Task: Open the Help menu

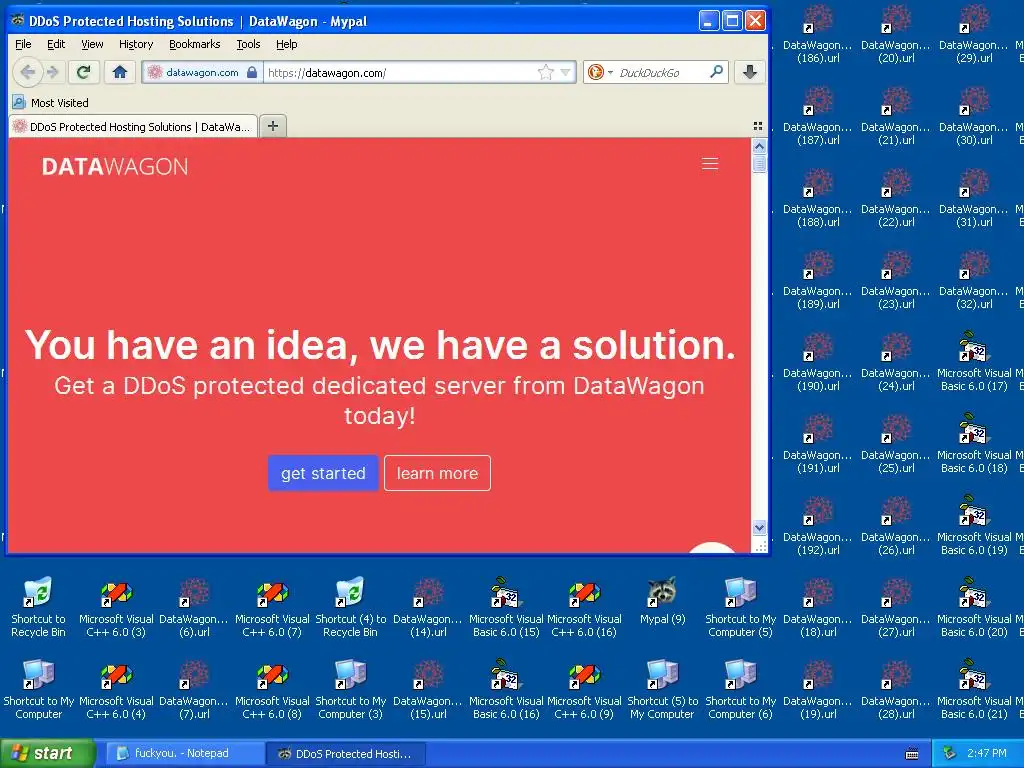Action: [286, 44]
